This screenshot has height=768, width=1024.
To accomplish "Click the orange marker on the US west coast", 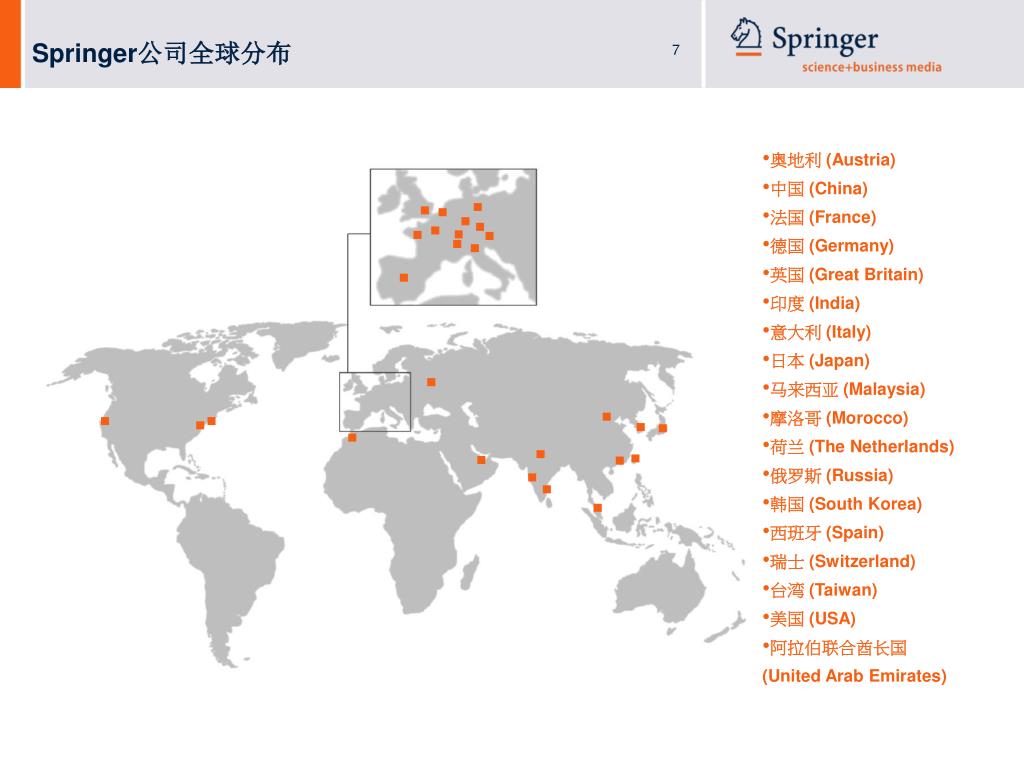I will pos(105,421).
